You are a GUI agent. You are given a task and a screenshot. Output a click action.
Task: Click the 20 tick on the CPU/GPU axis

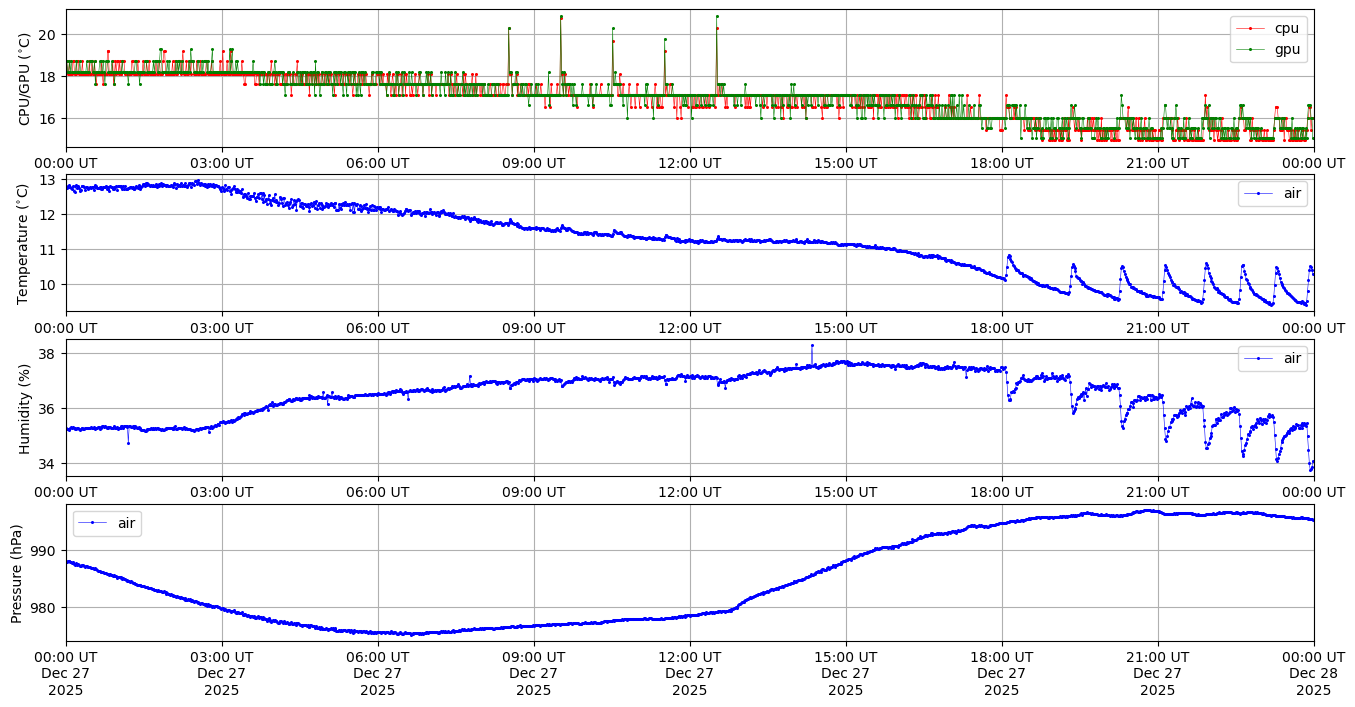tap(49, 35)
